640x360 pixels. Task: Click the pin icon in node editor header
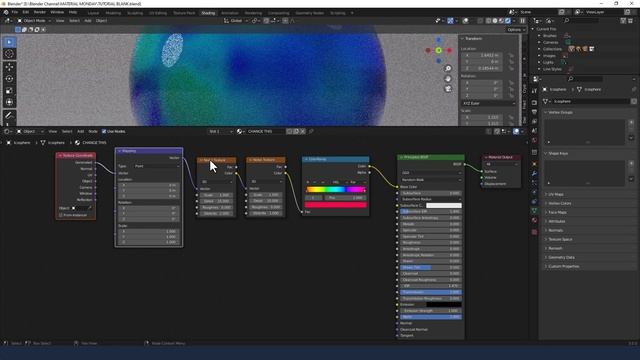[x=311, y=131]
